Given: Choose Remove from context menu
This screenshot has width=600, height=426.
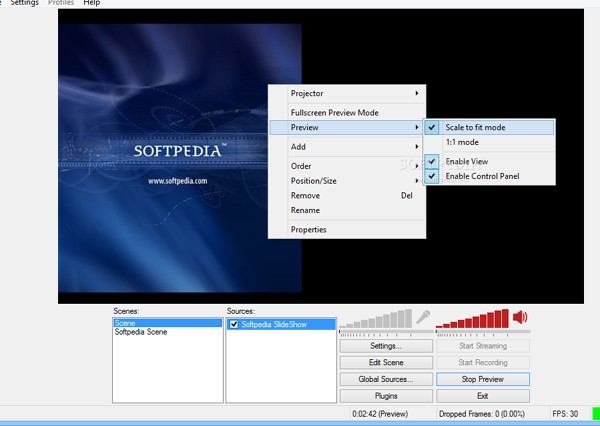Looking at the screenshot, I should click(x=347, y=196).
